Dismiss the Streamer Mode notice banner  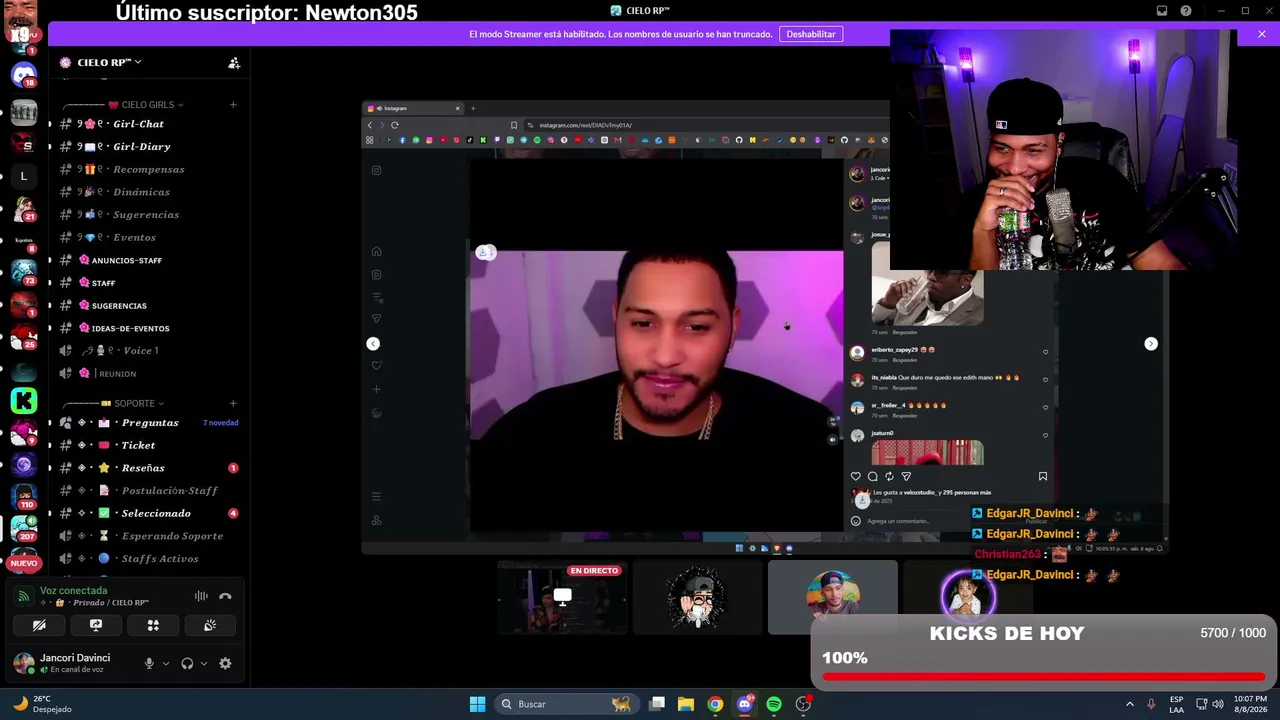pyautogui.click(x=1262, y=34)
